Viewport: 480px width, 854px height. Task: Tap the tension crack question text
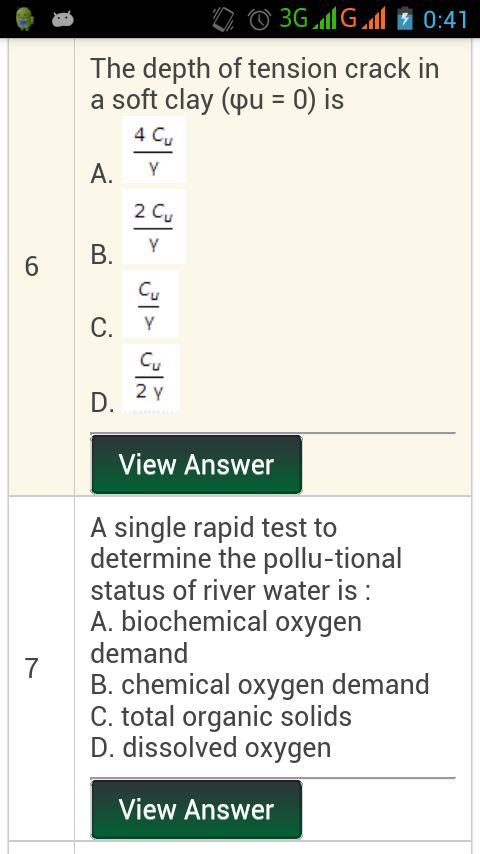coord(265,84)
